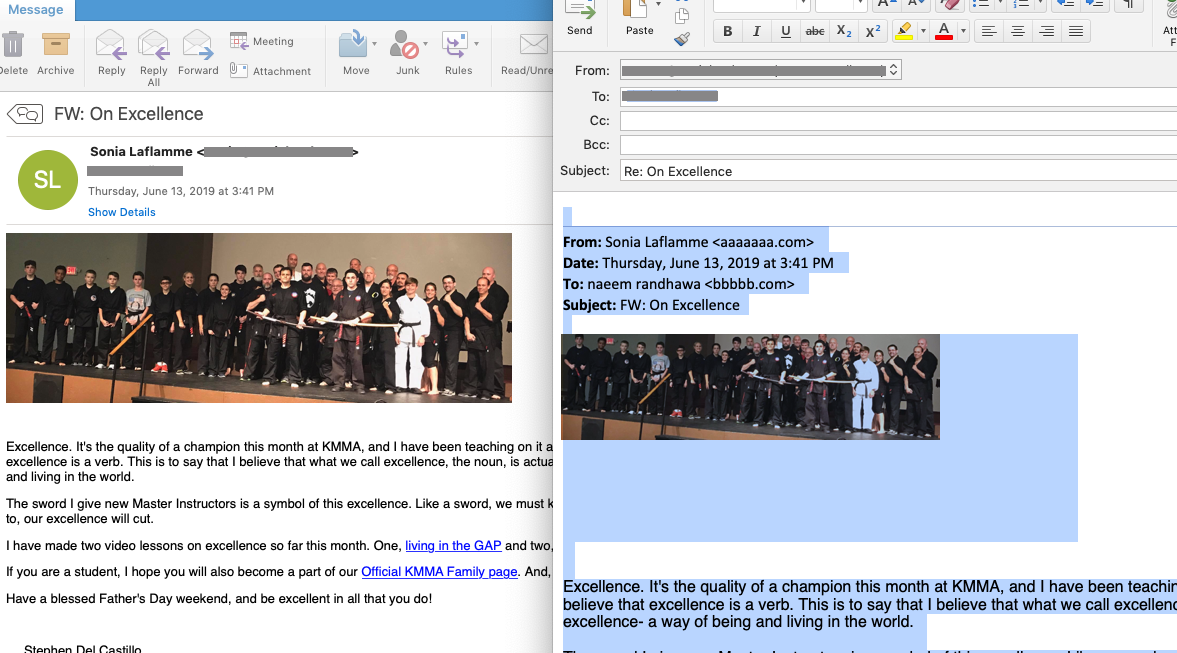Click into the Bcc field

click(x=898, y=145)
